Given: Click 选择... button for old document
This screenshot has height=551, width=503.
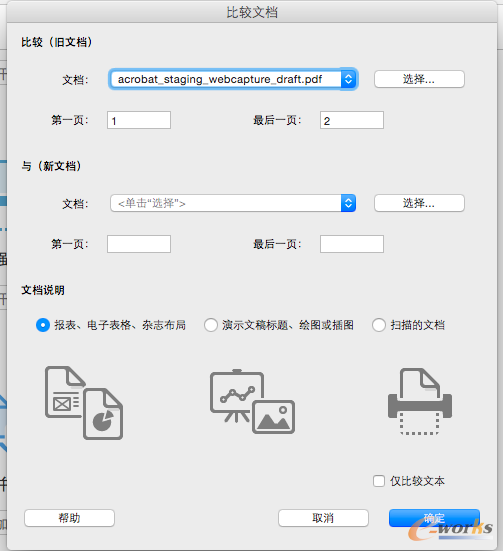Looking at the screenshot, I should click(419, 79).
